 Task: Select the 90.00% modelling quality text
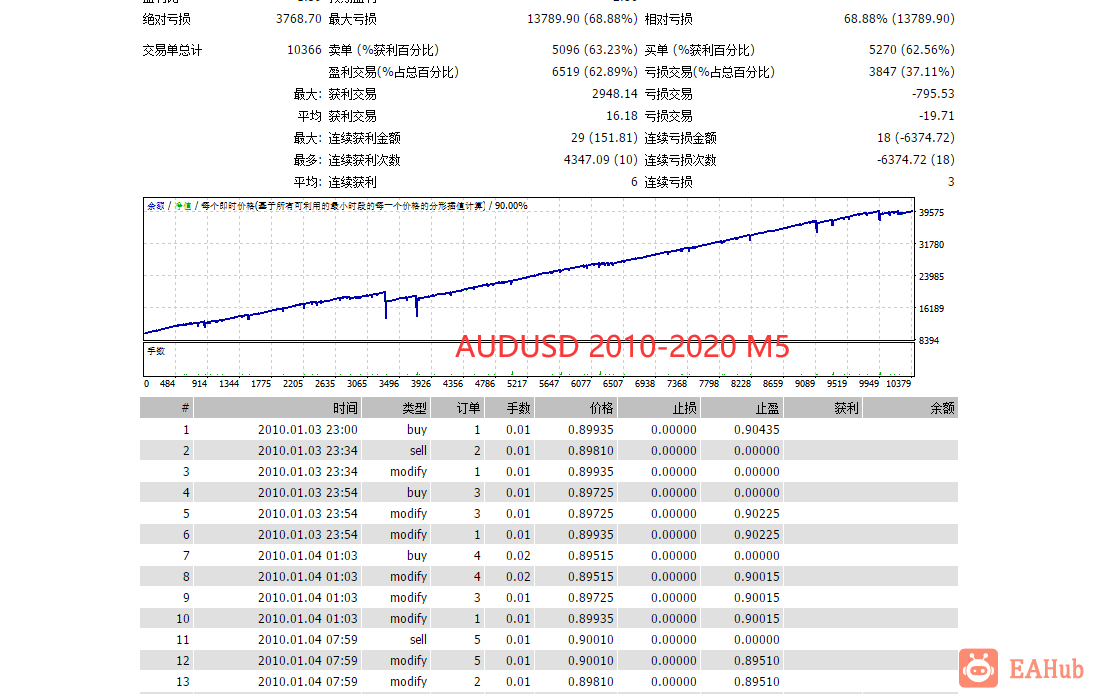tap(511, 206)
